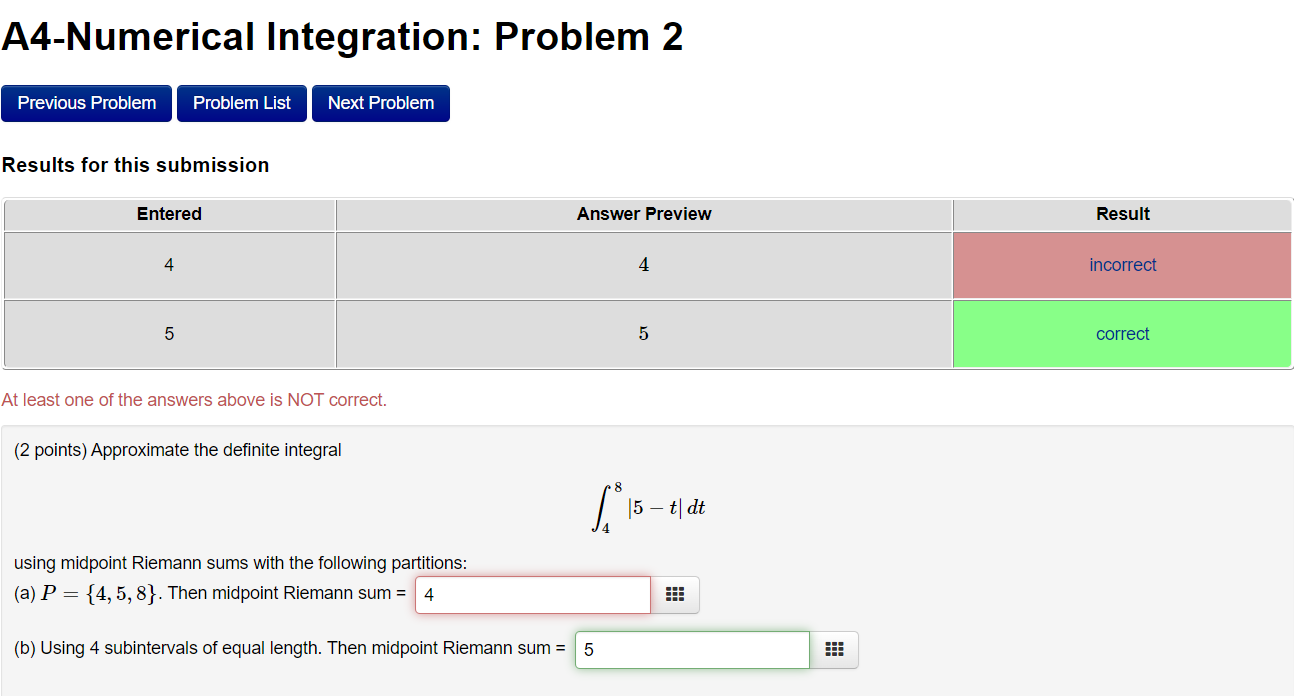Go to the Previous Problem
The width and height of the screenshot is (1294, 696).
(x=86, y=103)
